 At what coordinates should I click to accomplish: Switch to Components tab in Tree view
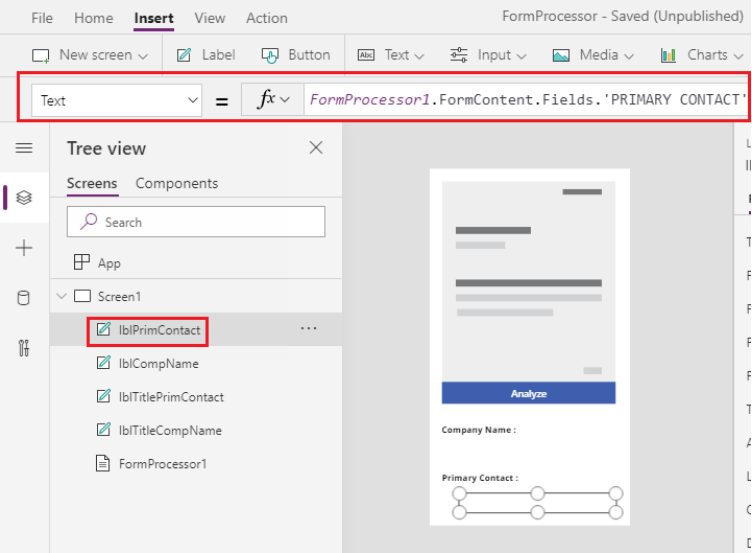click(176, 183)
